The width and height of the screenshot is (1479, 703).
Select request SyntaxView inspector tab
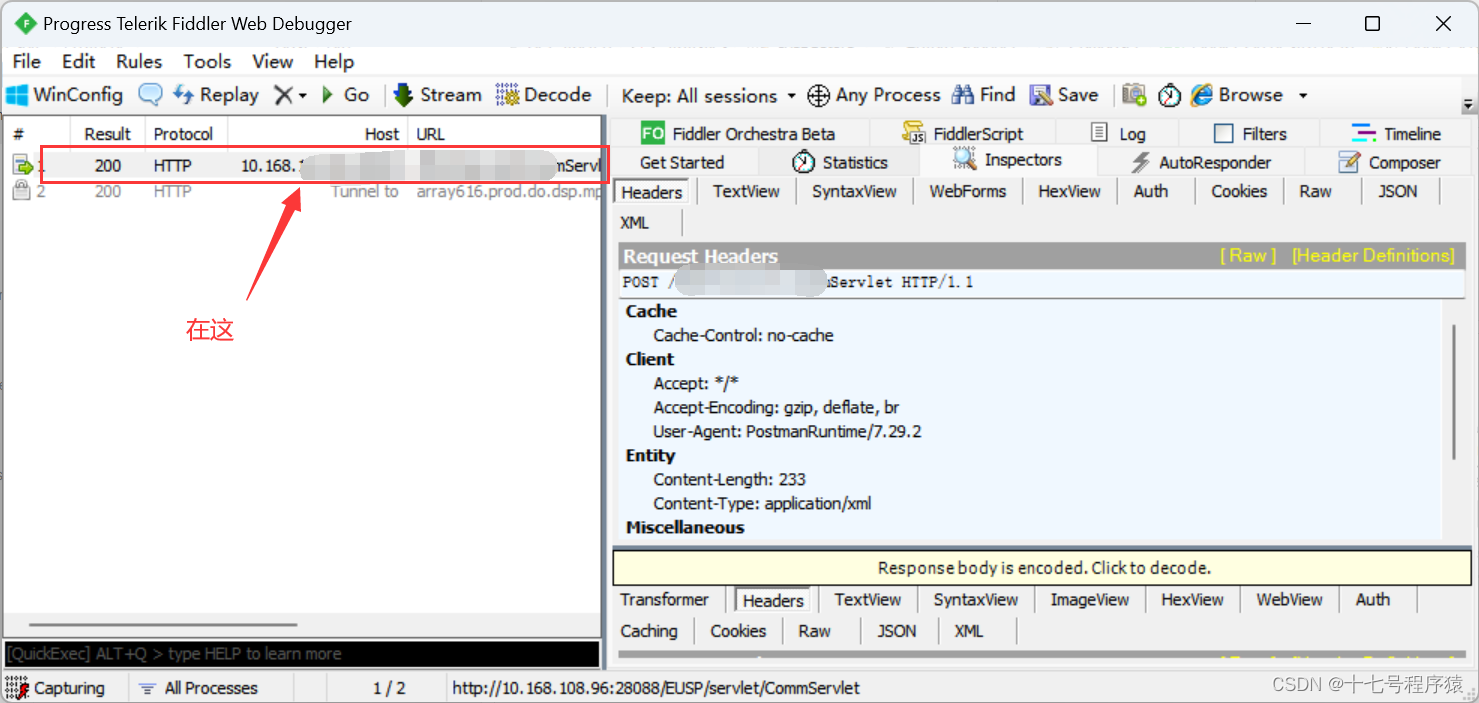[x=854, y=191]
